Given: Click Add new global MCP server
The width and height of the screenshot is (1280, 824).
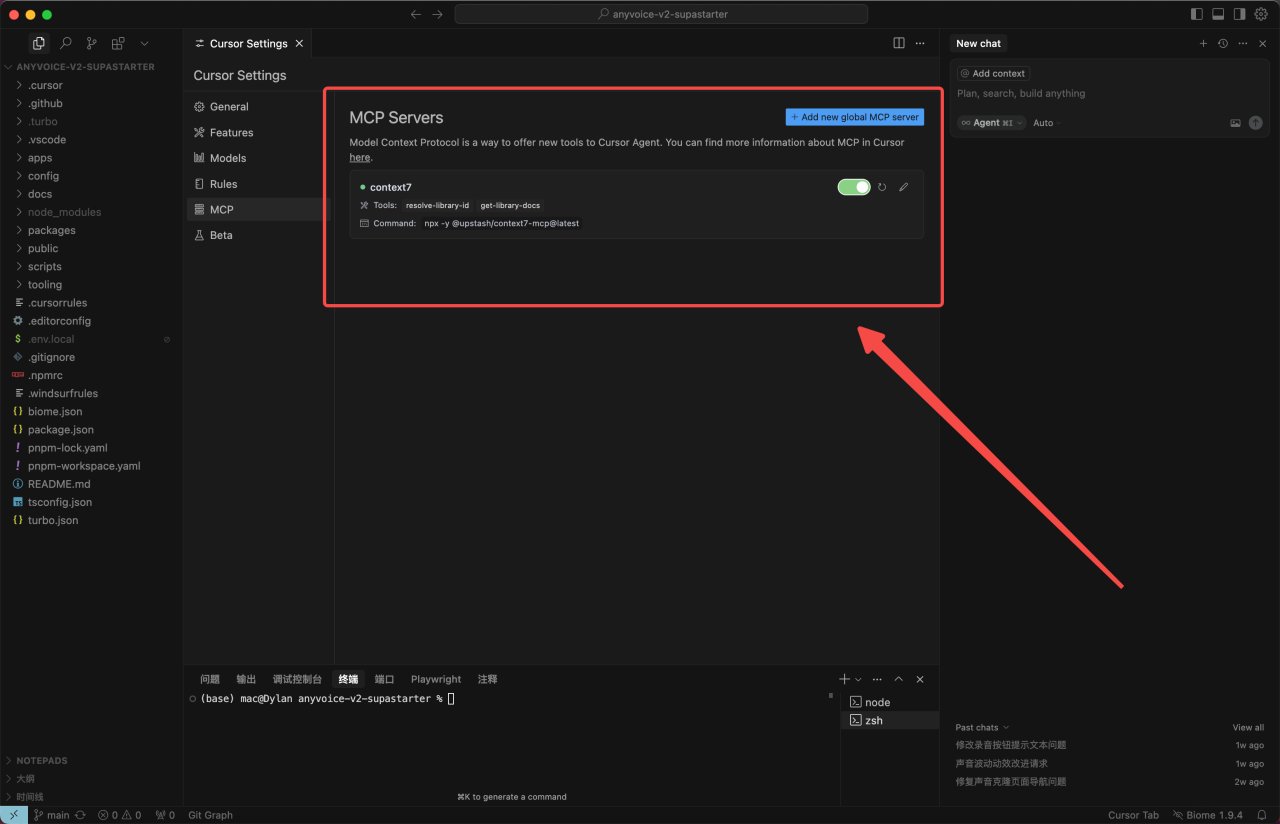Looking at the screenshot, I should click(855, 117).
